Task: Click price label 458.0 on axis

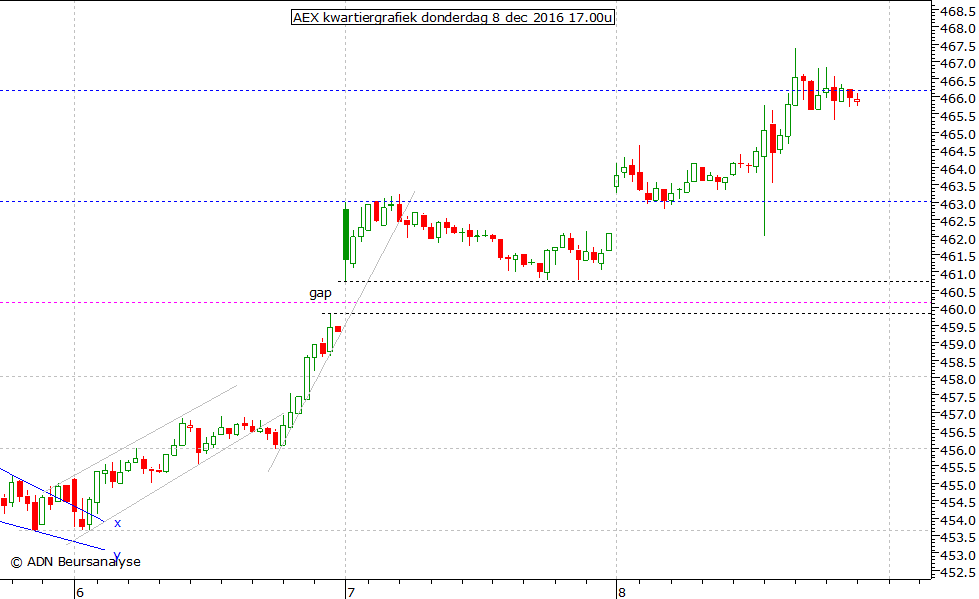Action: (958, 380)
